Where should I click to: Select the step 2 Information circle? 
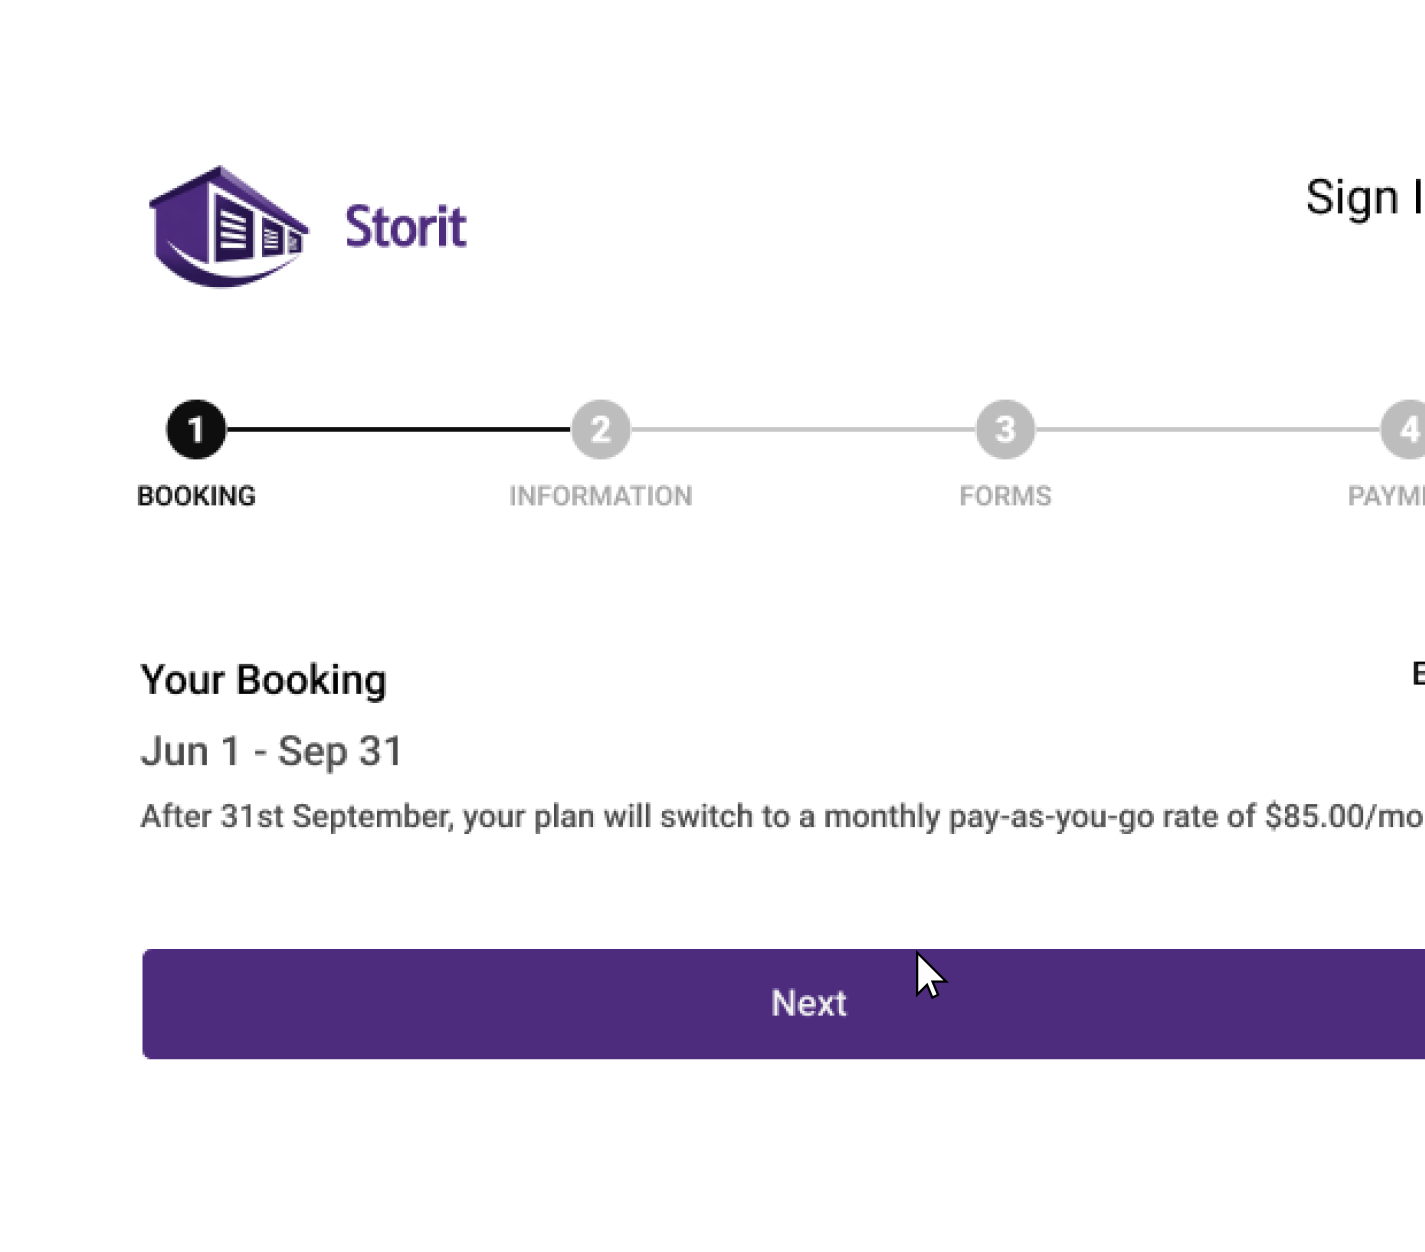click(x=600, y=428)
